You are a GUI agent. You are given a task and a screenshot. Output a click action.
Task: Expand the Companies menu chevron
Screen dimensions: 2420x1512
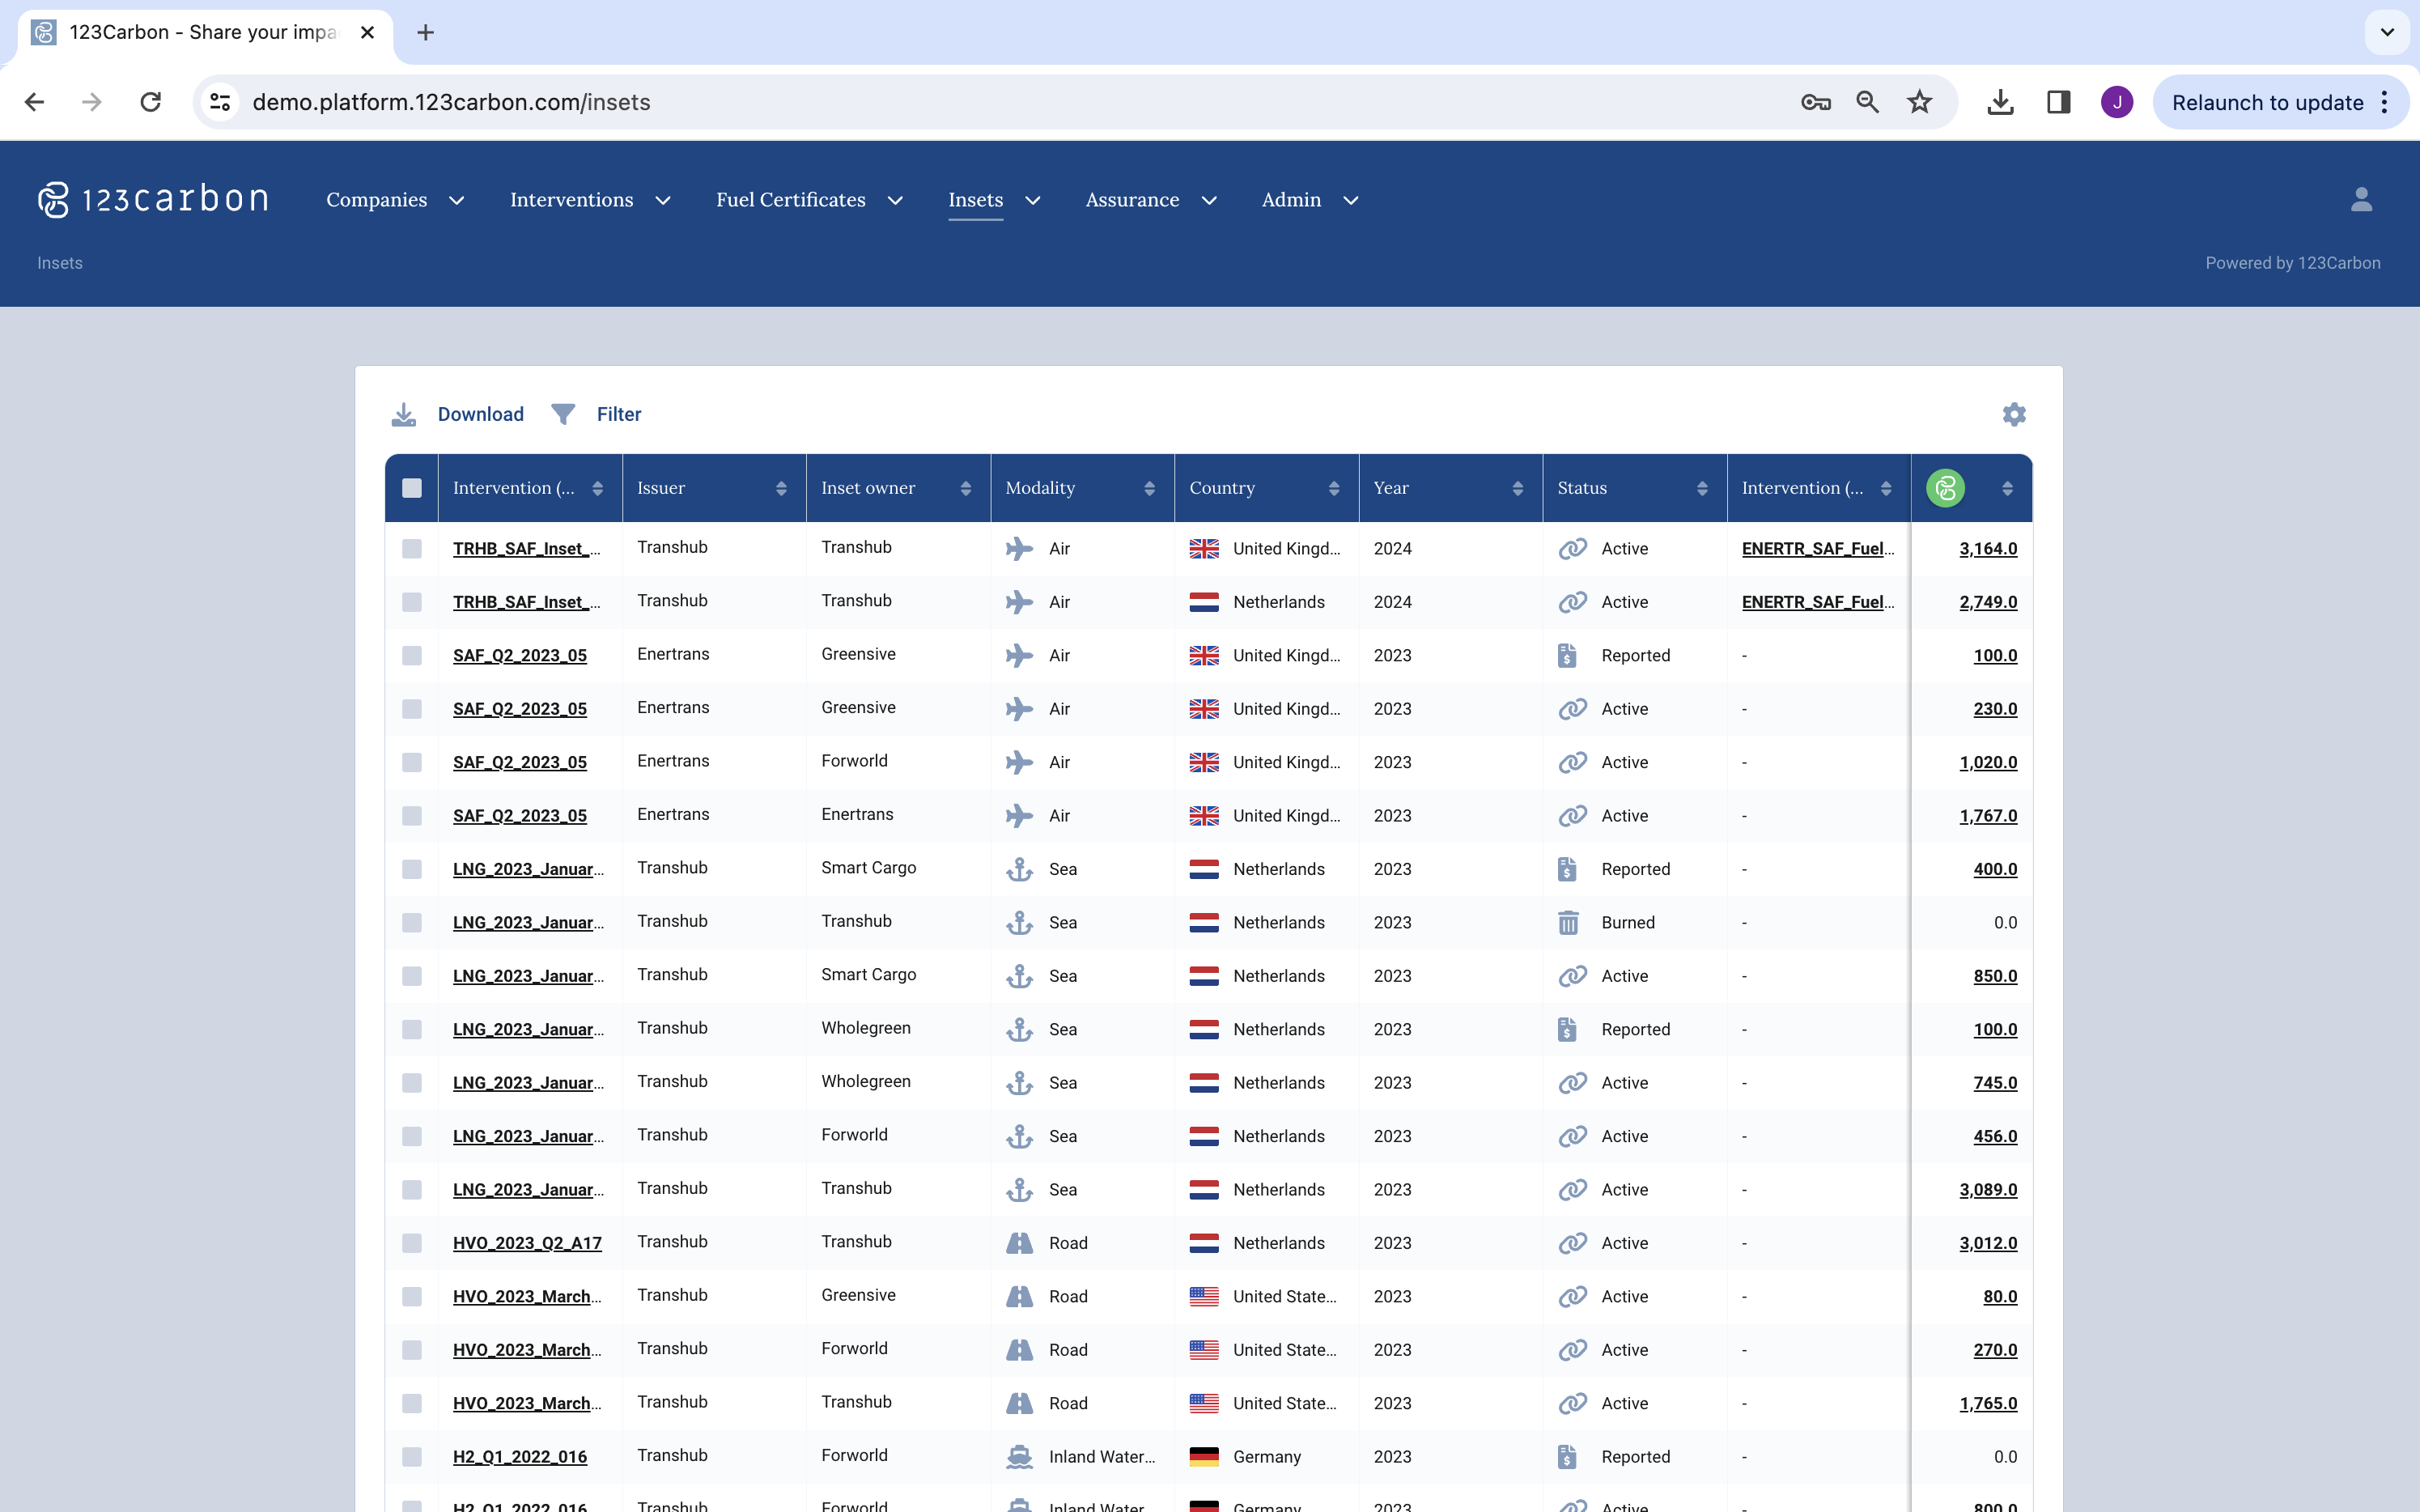[x=457, y=201]
